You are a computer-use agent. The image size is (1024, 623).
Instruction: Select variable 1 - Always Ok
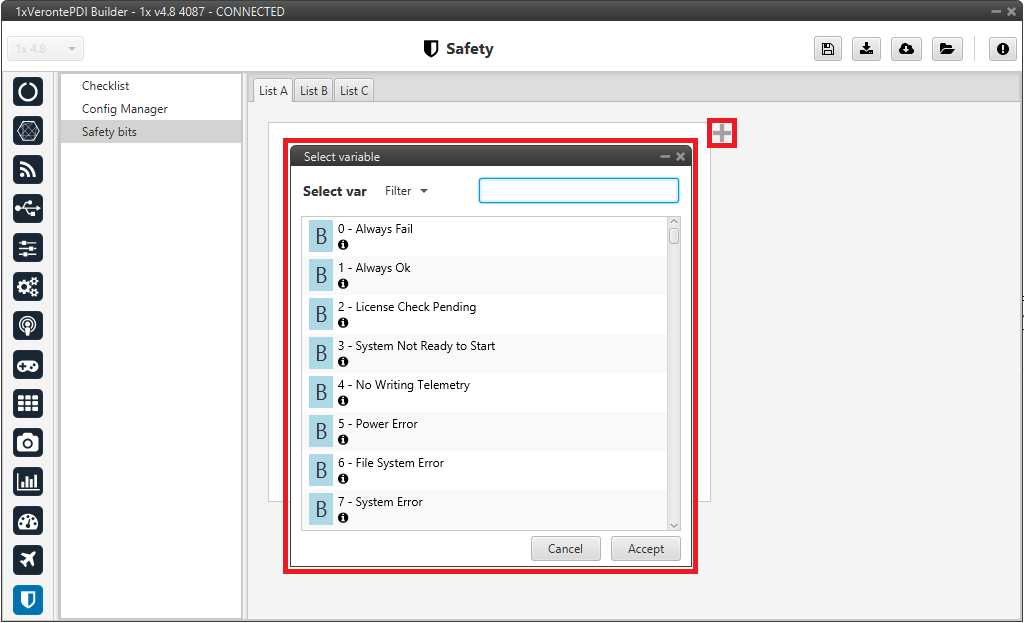485,276
